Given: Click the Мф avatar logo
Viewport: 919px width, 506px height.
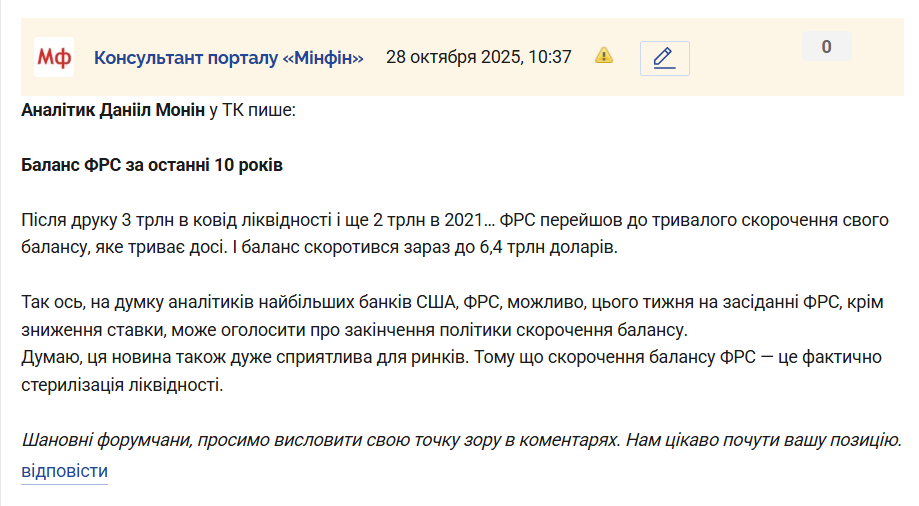Looking at the screenshot, I should click(x=54, y=57).
